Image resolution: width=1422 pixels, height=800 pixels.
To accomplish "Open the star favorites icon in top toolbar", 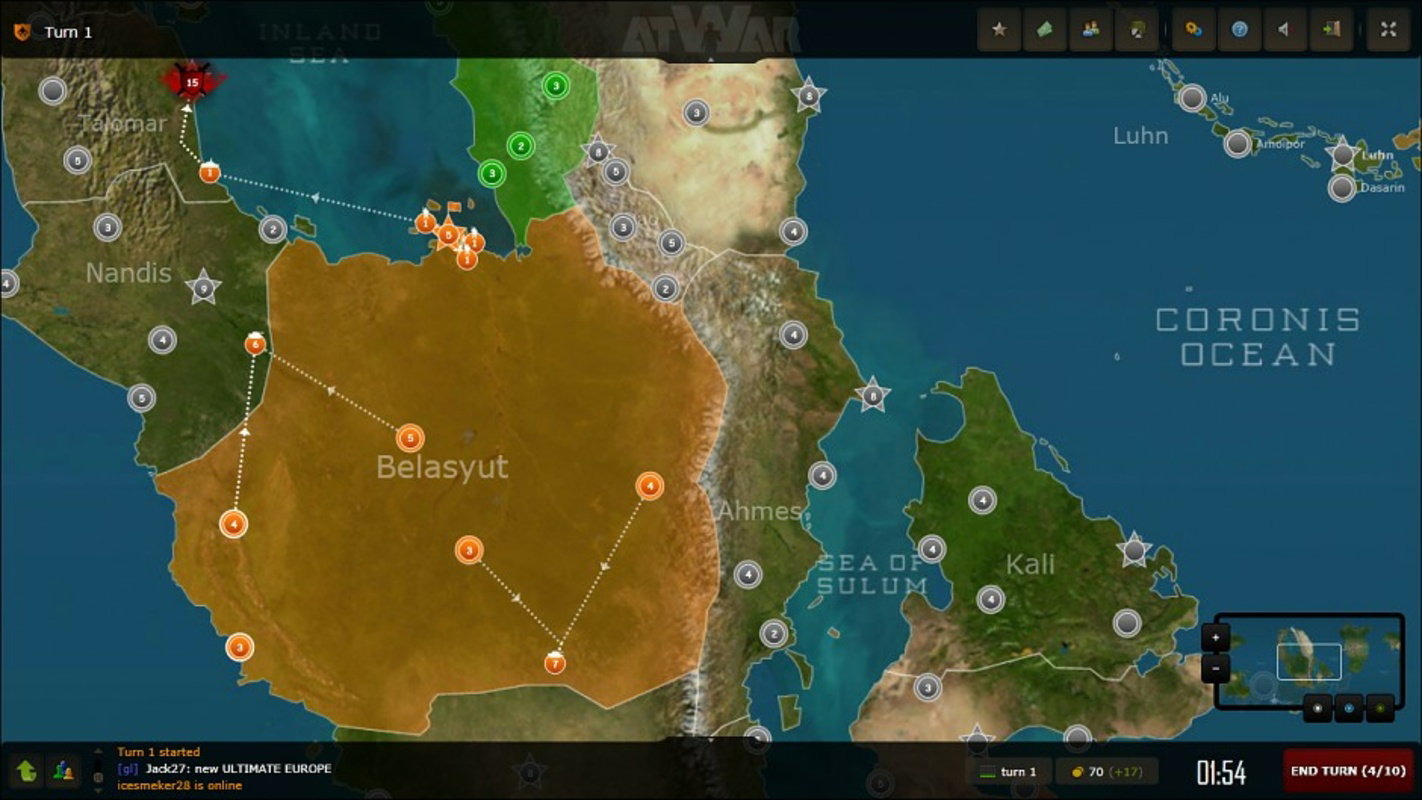I will [998, 29].
